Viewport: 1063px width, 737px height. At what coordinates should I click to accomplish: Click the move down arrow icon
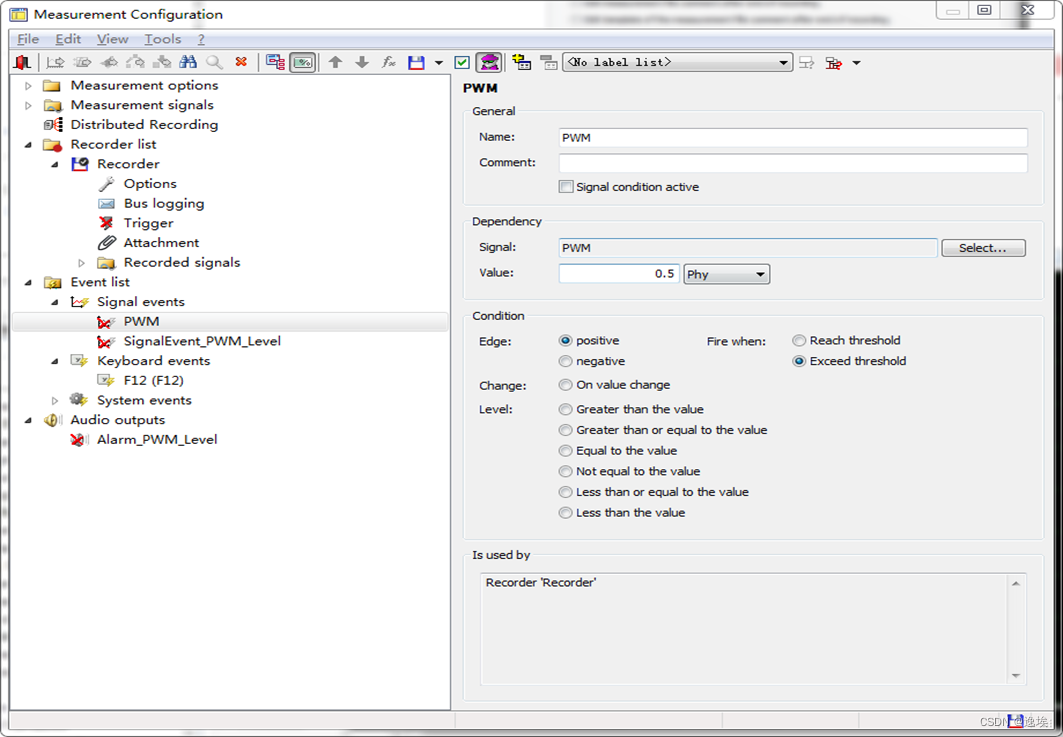[362, 62]
